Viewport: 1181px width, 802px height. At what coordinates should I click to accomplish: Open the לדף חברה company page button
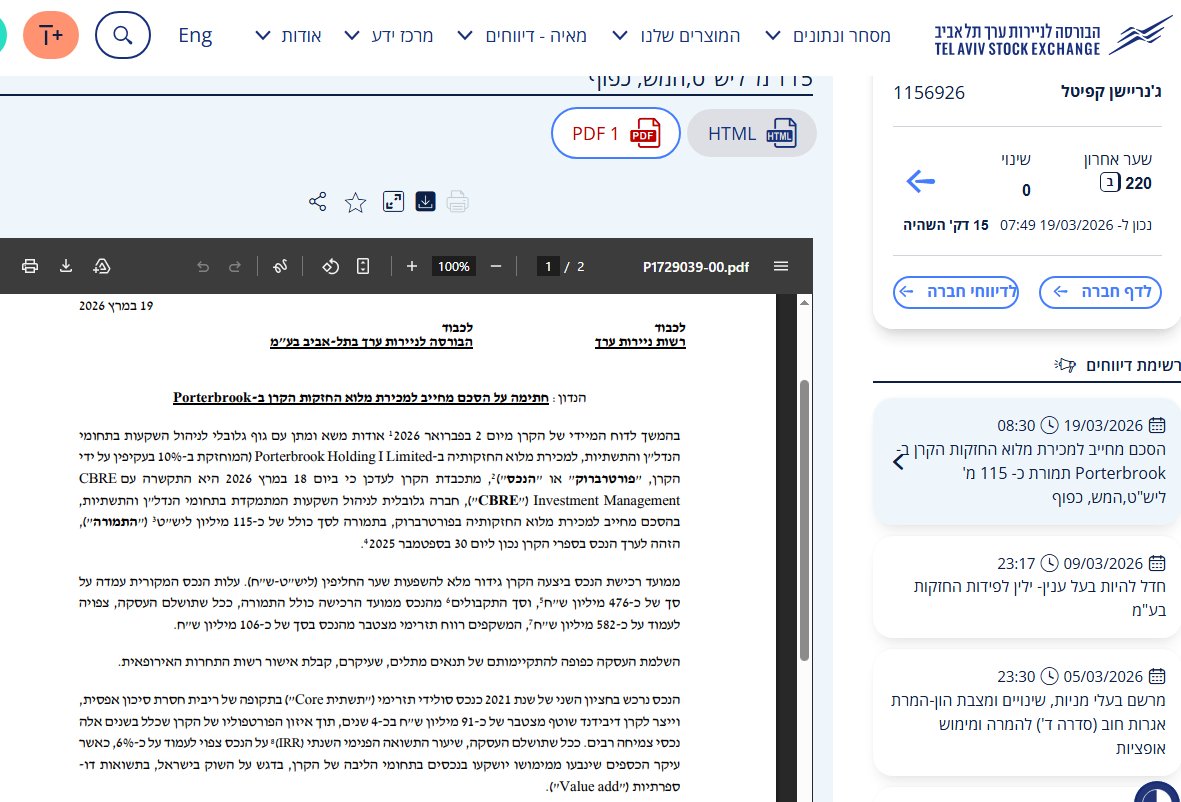pyautogui.click(x=1100, y=291)
